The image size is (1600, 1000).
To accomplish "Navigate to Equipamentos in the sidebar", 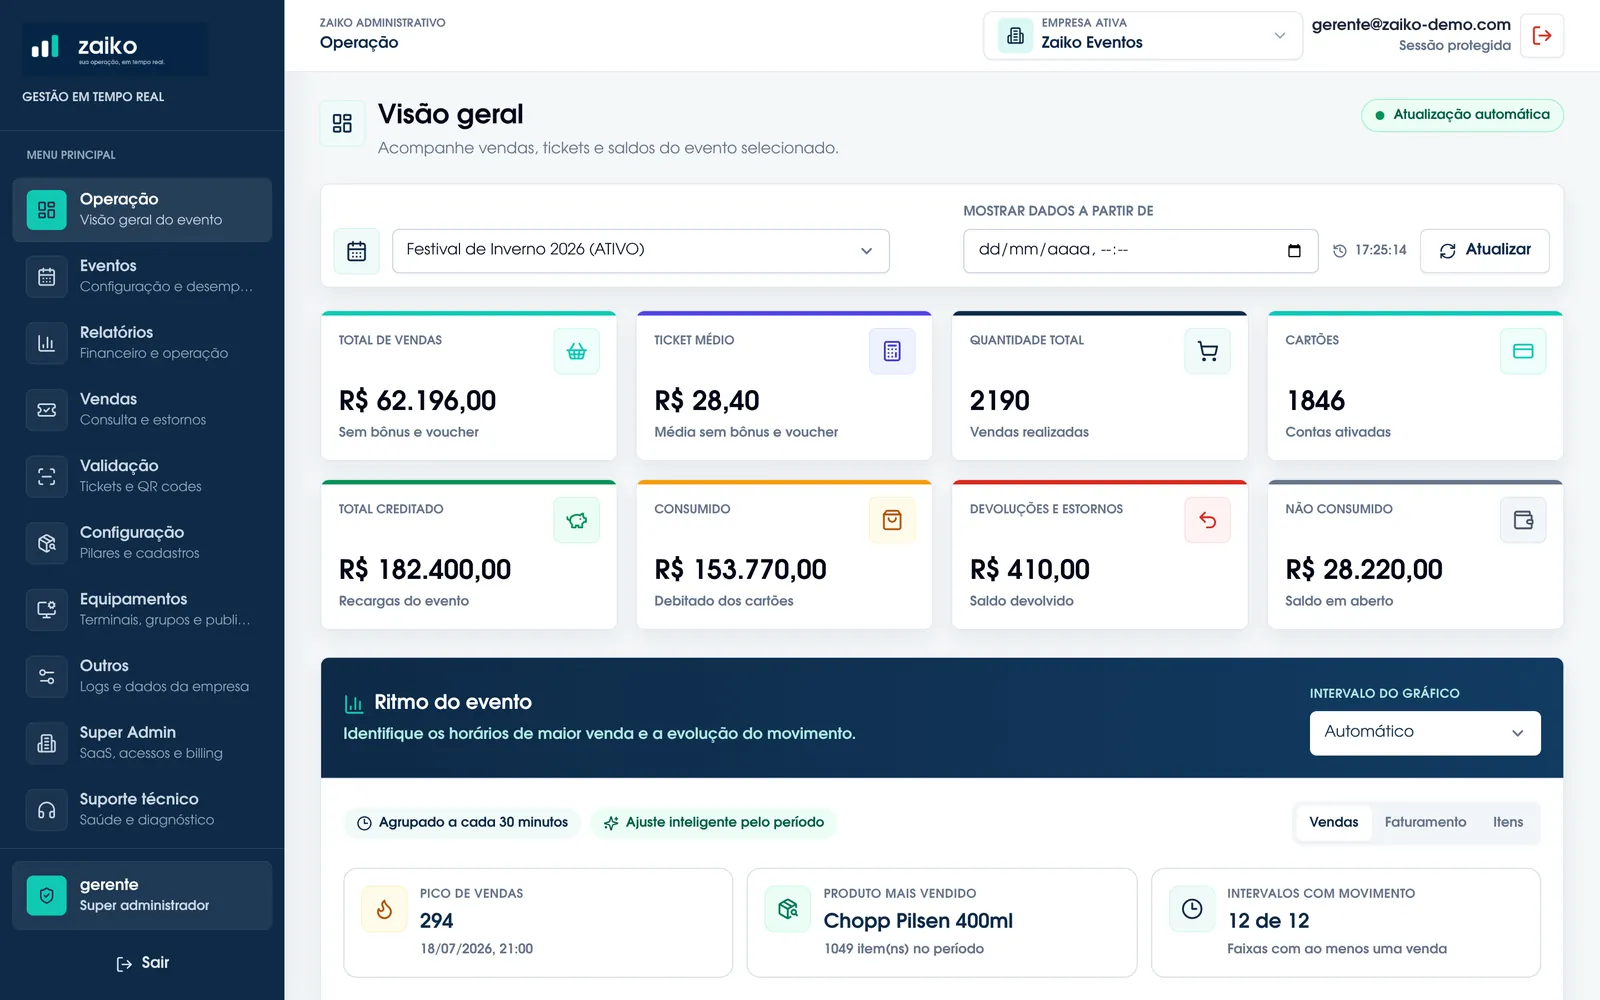I will coord(142,610).
